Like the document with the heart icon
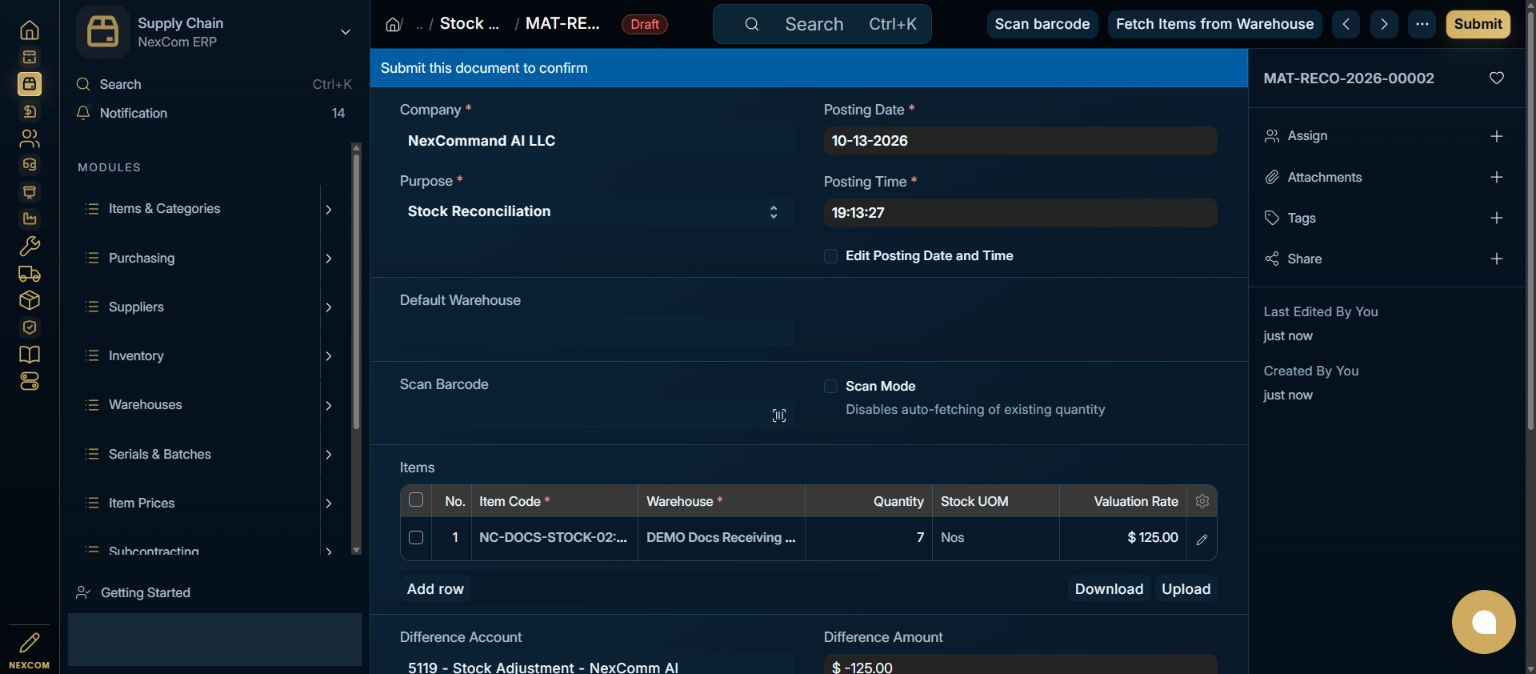This screenshot has height=674, width=1536. tap(1496, 78)
